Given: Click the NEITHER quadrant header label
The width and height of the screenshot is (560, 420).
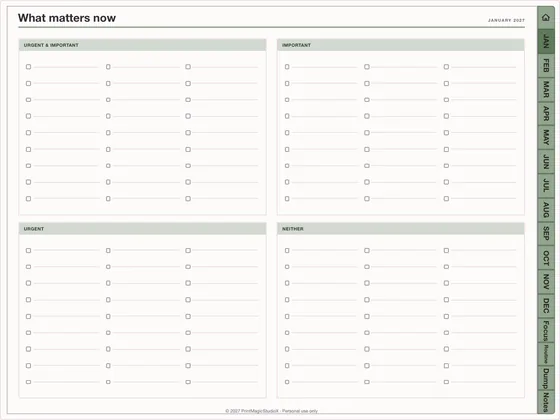Looking at the screenshot, I should [293, 229].
